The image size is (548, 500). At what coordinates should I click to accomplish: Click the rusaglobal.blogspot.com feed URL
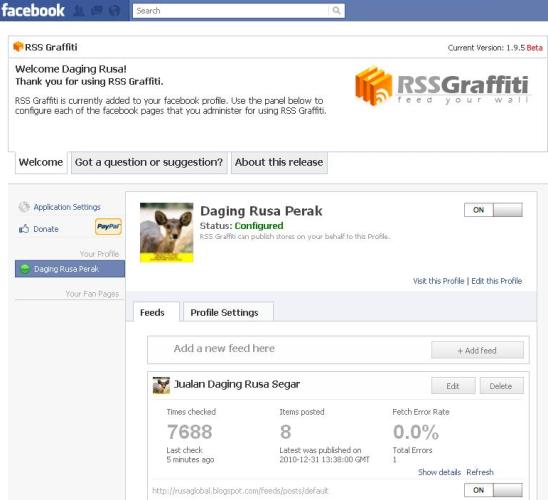pyautogui.click(x=240, y=491)
